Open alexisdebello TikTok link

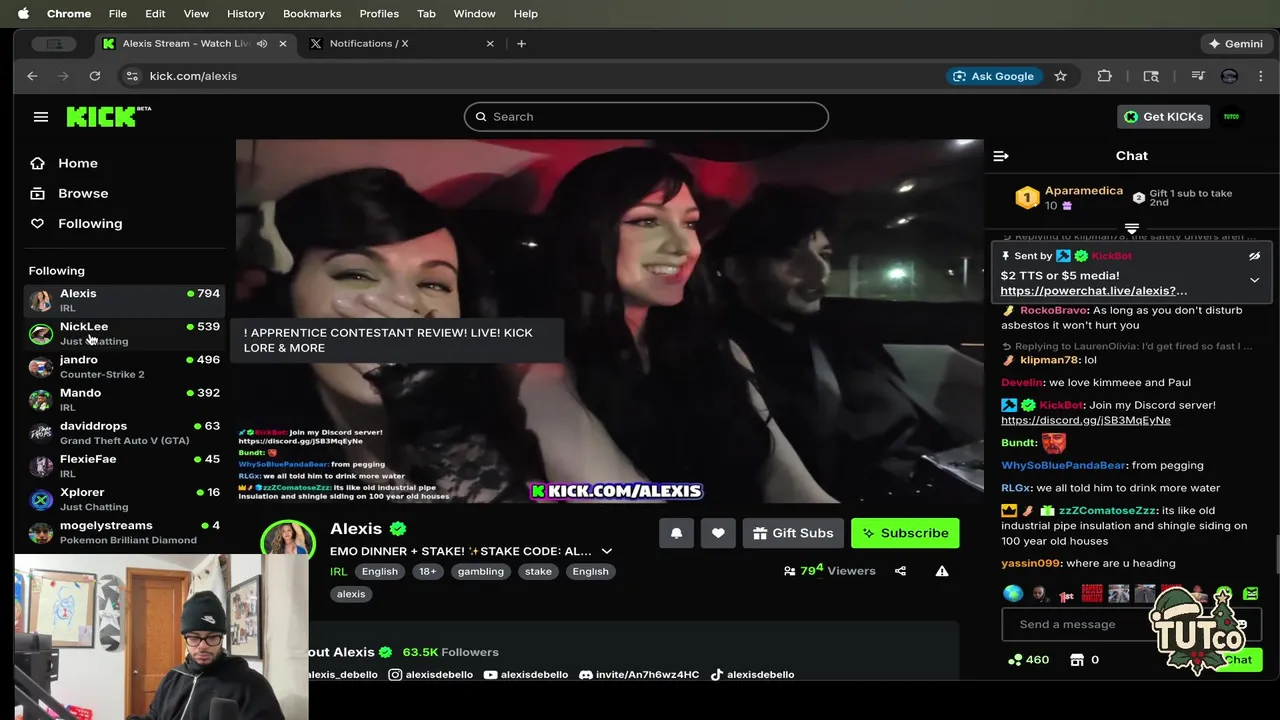click(752, 674)
